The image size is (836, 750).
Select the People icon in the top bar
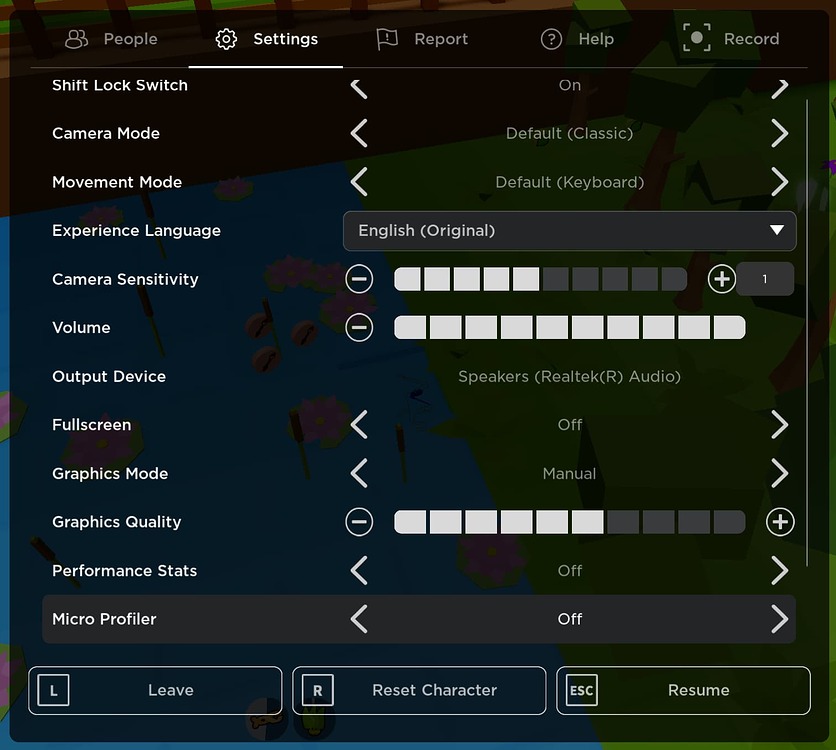click(x=76, y=38)
